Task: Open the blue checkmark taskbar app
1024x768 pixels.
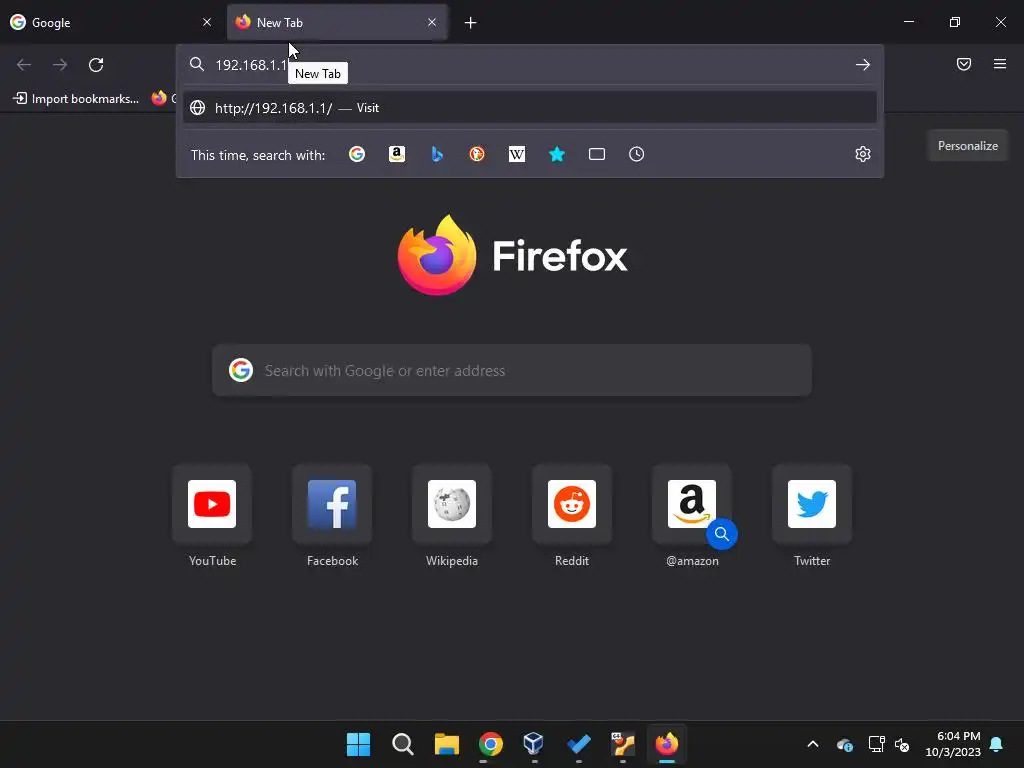Action: pos(579,744)
